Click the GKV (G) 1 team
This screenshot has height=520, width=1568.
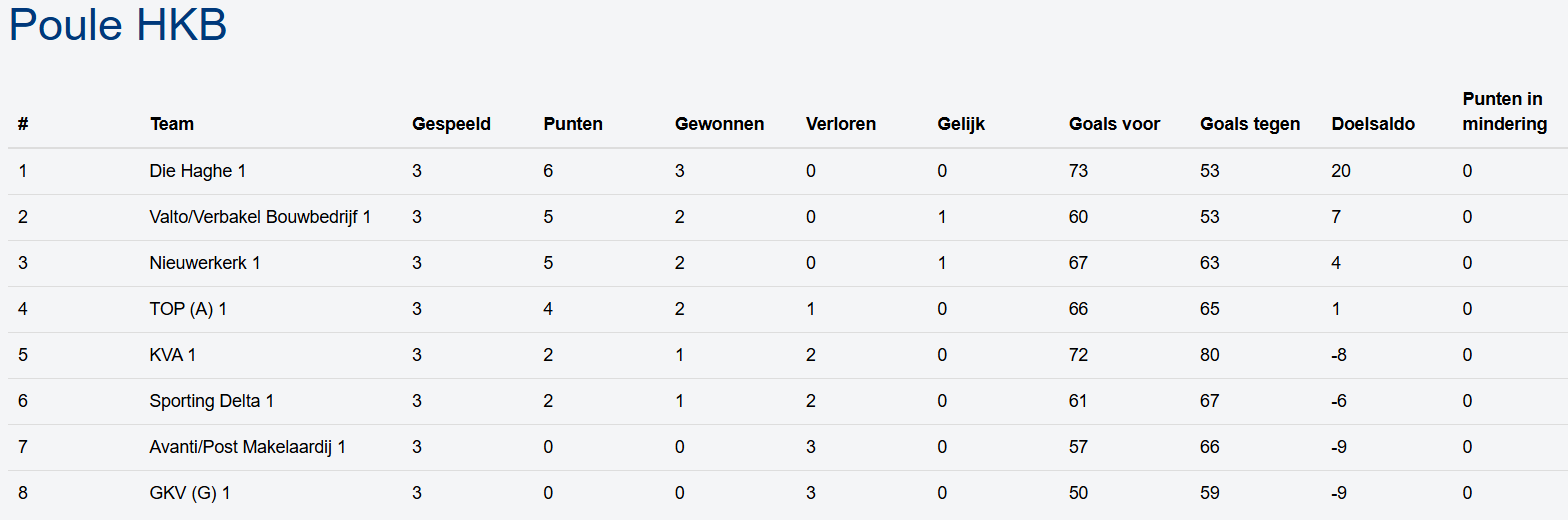click(190, 493)
